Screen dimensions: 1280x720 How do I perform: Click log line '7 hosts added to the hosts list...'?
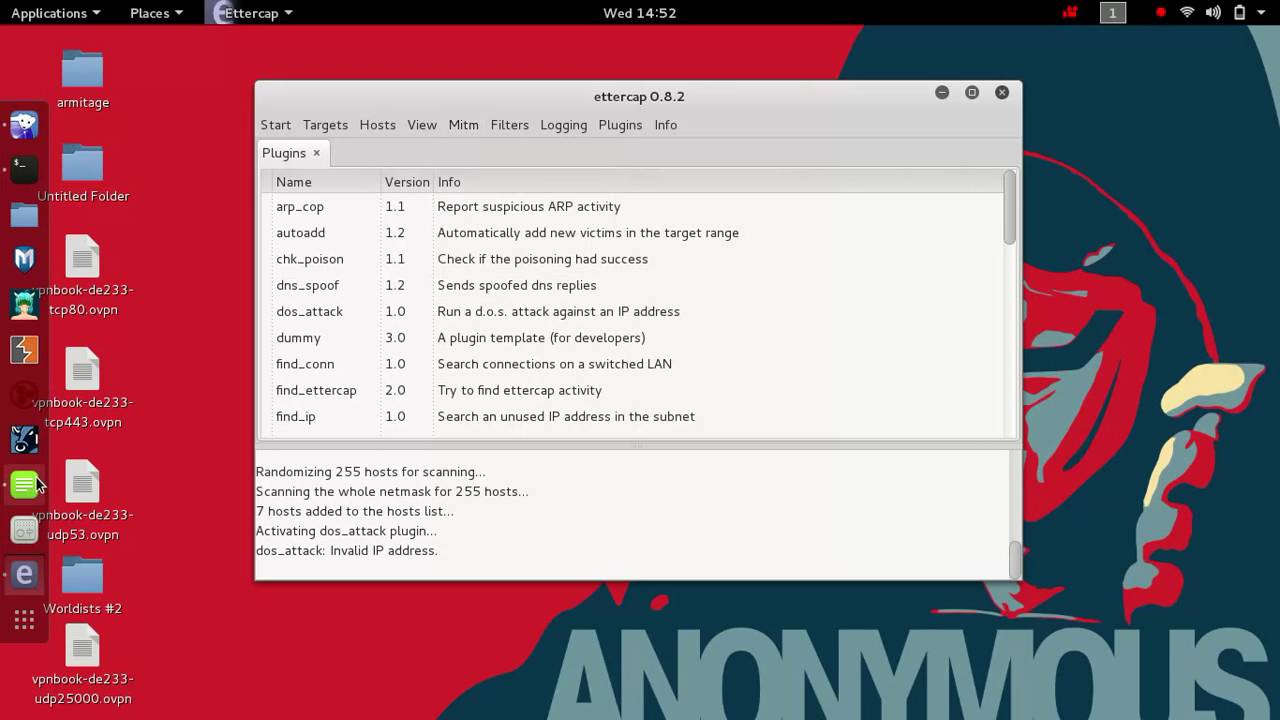click(355, 511)
